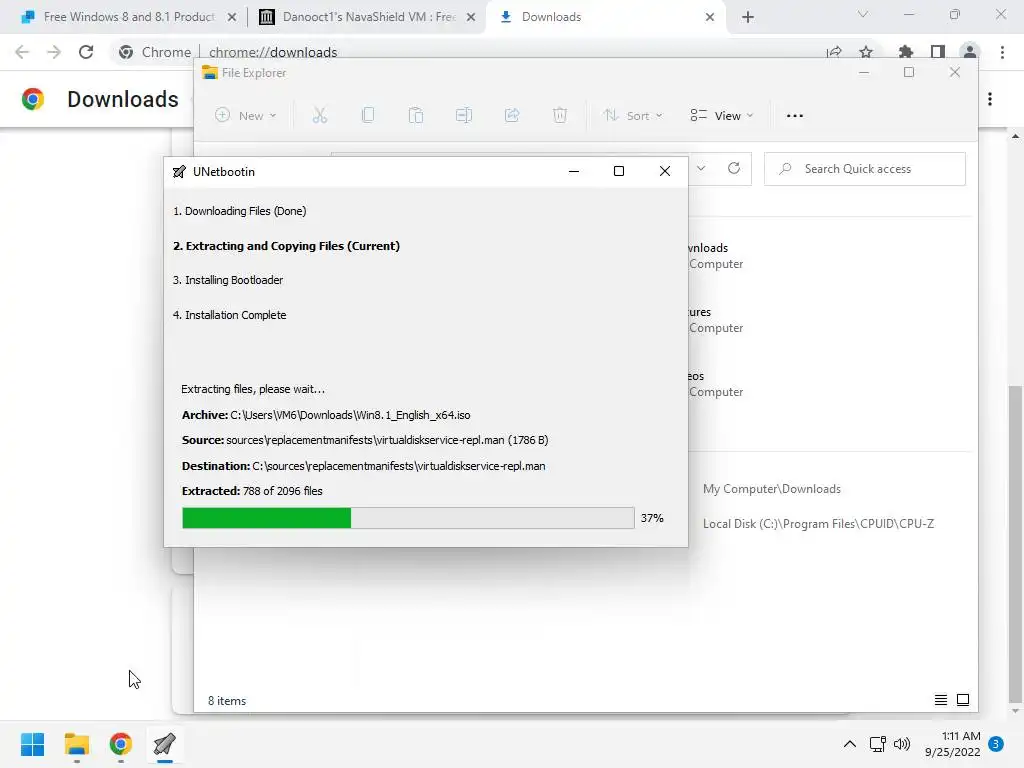Open Chrome tab search chevron
This screenshot has height=768, width=1024.
(863, 14)
